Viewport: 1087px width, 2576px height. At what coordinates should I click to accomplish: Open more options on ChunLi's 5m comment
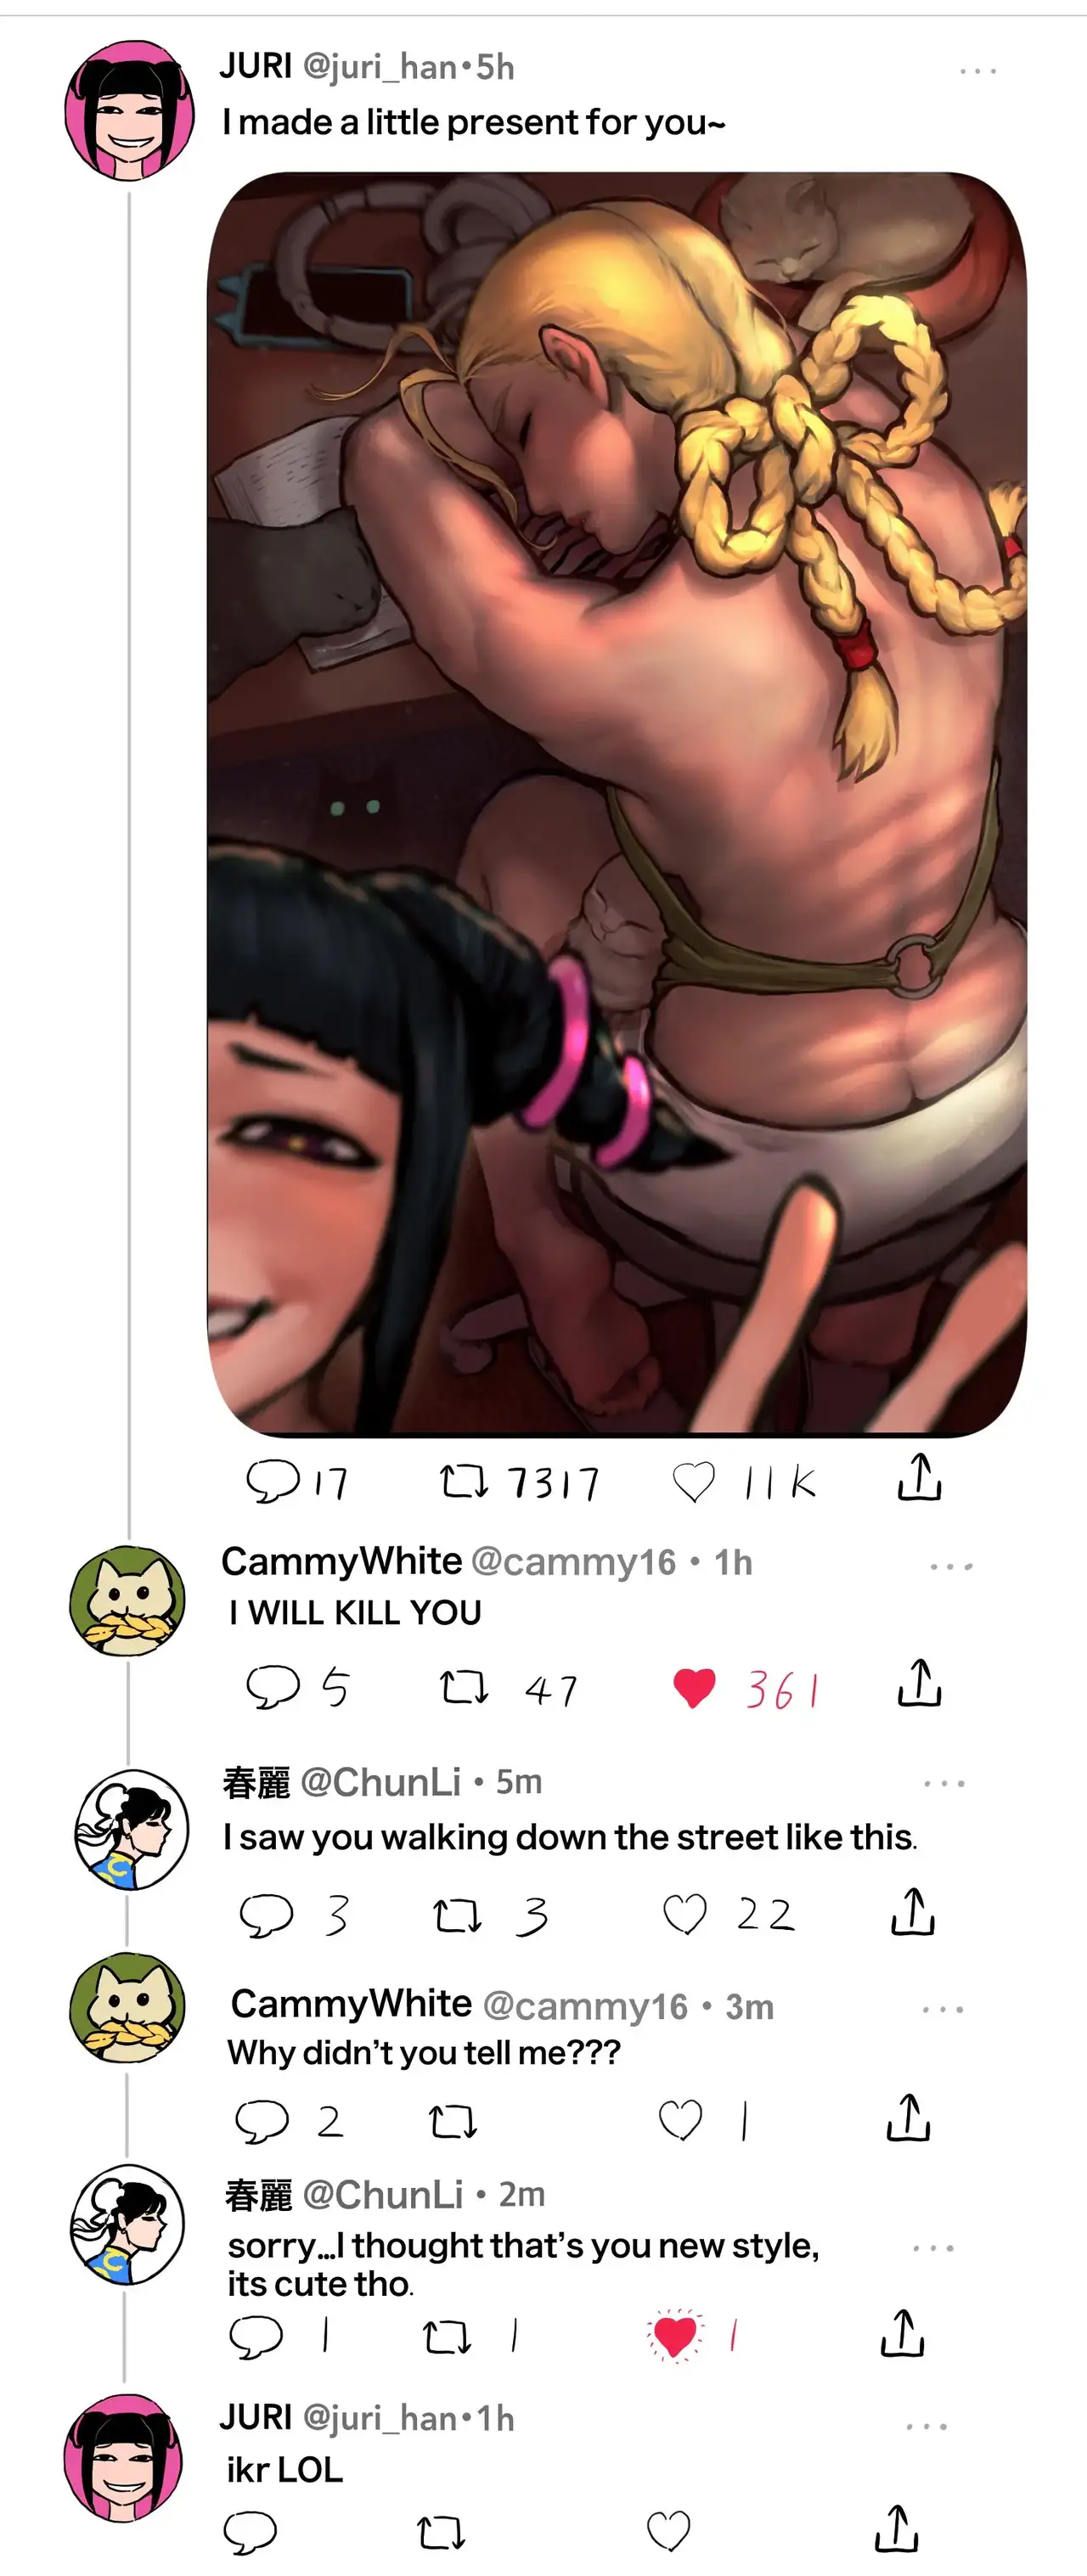(944, 1783)
